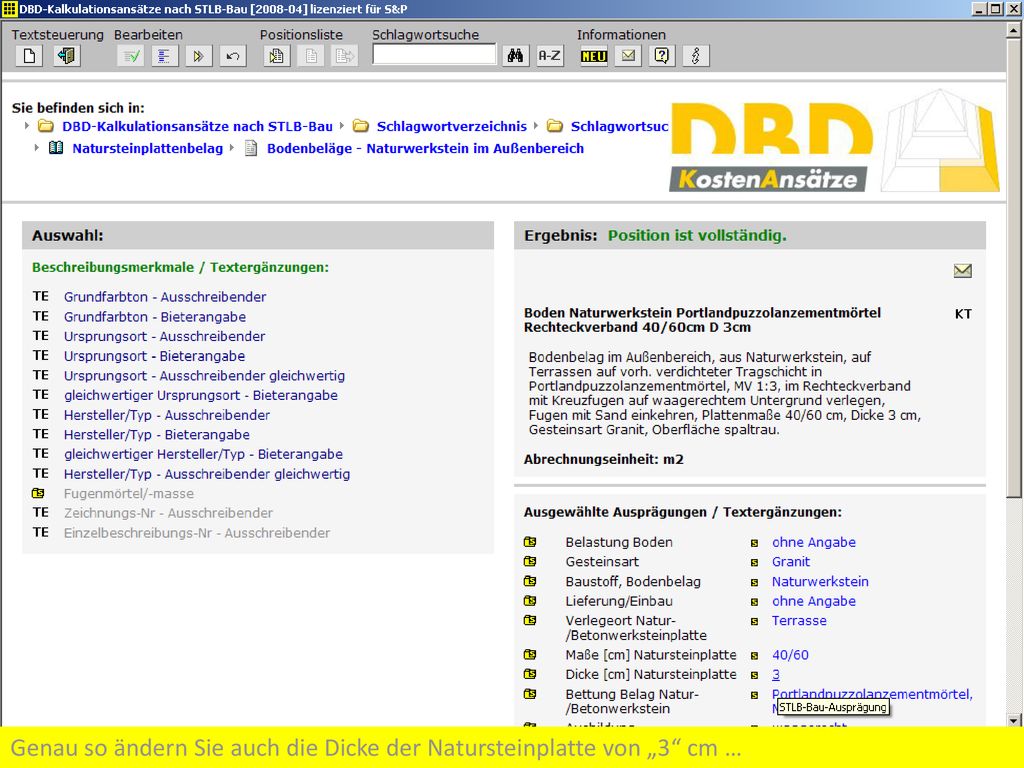The width and height of the screenshot is (1024, 768).
Task: Click the greyed Zeichnungs-Nr - Ausschreibender entry
Action: pos(168,513)
